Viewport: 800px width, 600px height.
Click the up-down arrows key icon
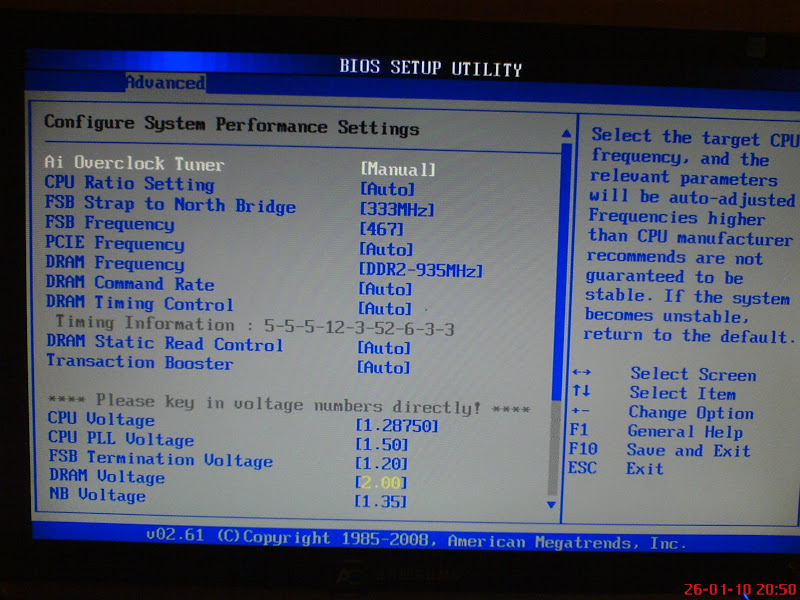[581, 391]
